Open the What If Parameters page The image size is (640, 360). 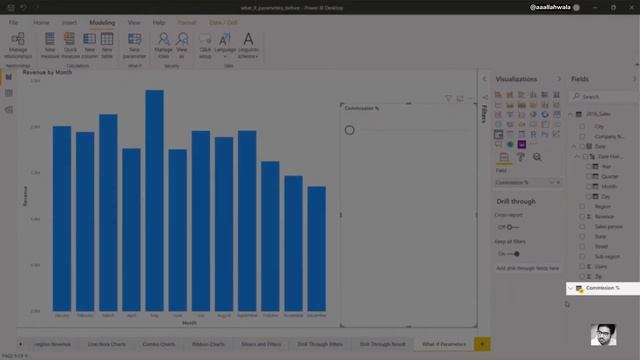coord(444,344)
